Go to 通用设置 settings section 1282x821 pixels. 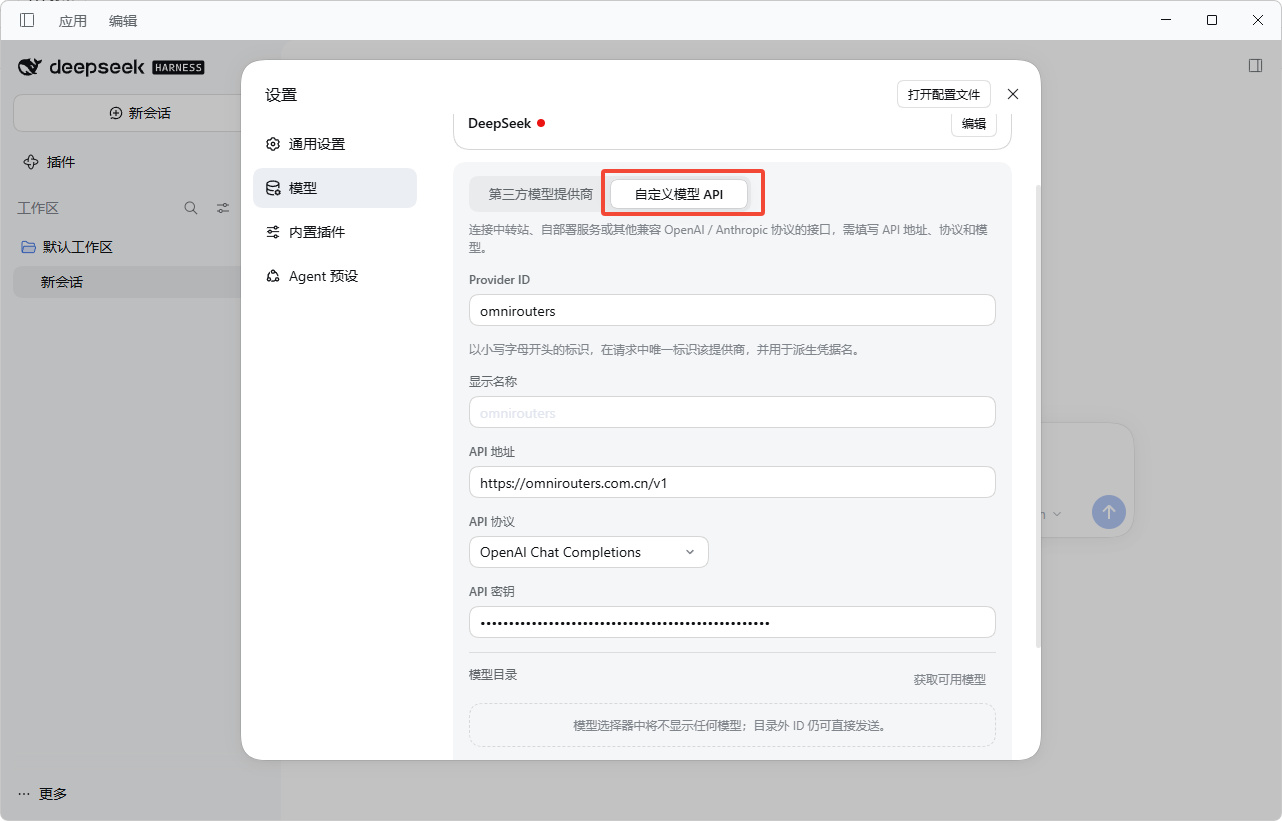[x=335, y=144]
